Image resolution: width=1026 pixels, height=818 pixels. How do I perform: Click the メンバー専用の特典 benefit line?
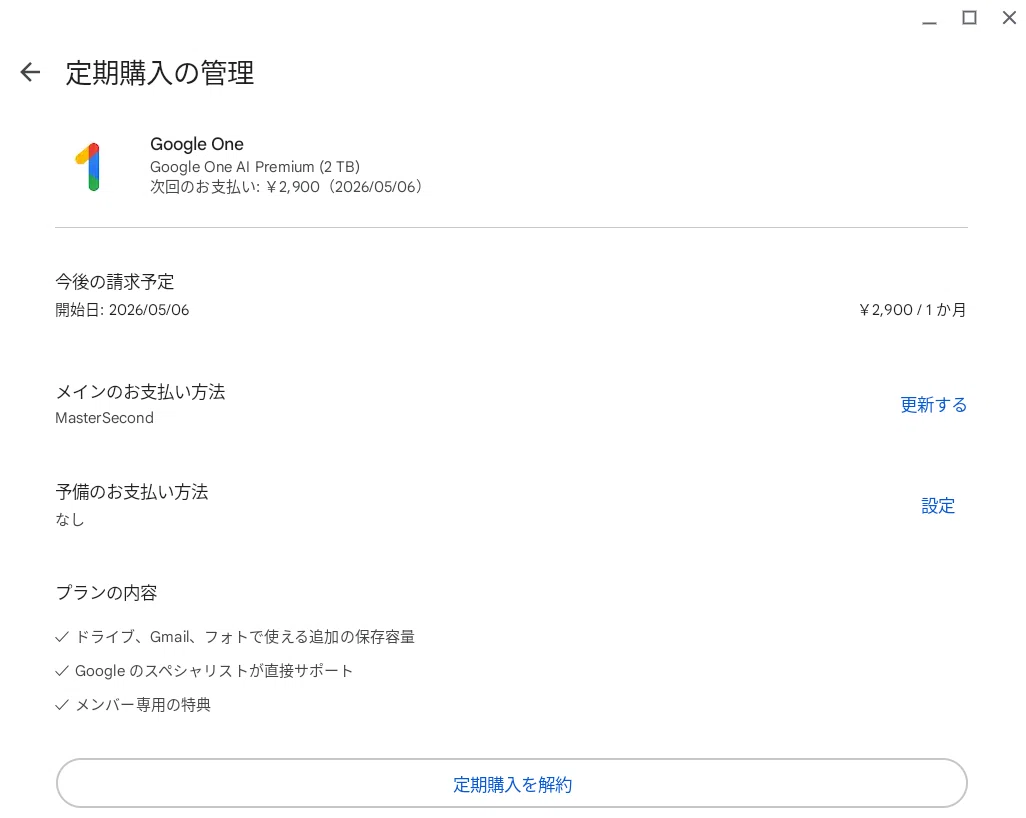[x=143, y=705]
